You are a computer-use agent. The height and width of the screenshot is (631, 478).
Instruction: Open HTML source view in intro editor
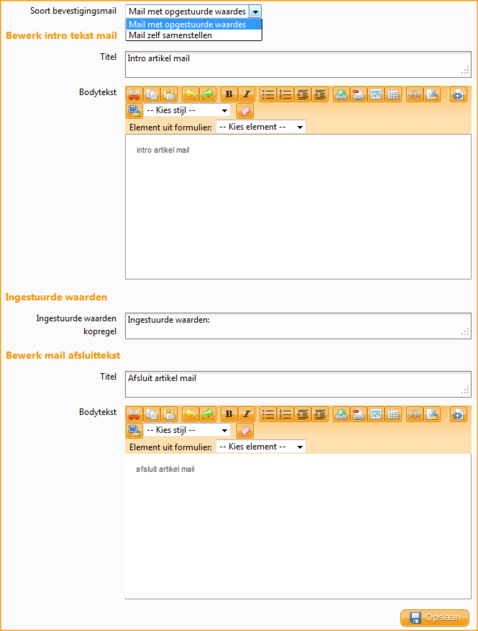click(458, 95)
